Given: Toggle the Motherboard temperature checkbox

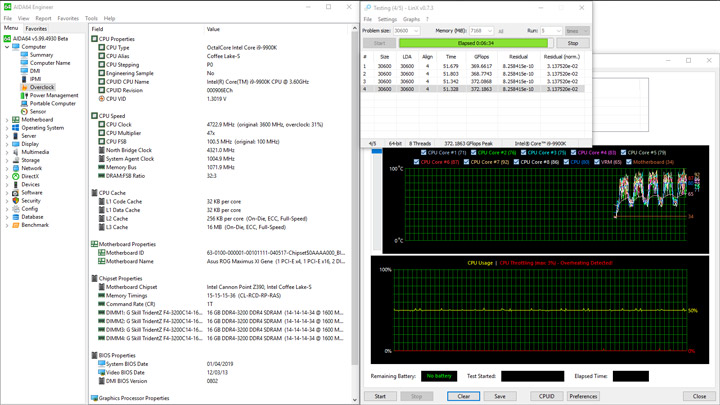Looking at the screenshot, I should [628, 161].
